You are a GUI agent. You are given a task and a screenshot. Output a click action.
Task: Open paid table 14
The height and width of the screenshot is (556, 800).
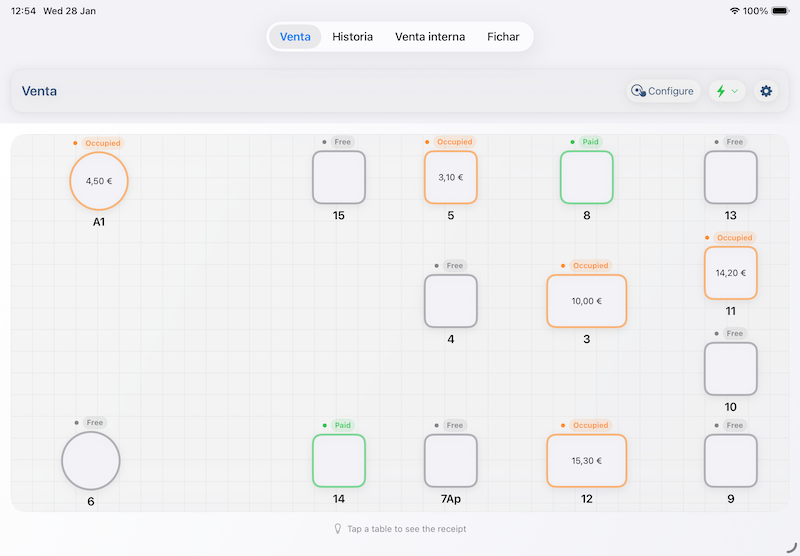pos(339,461)
